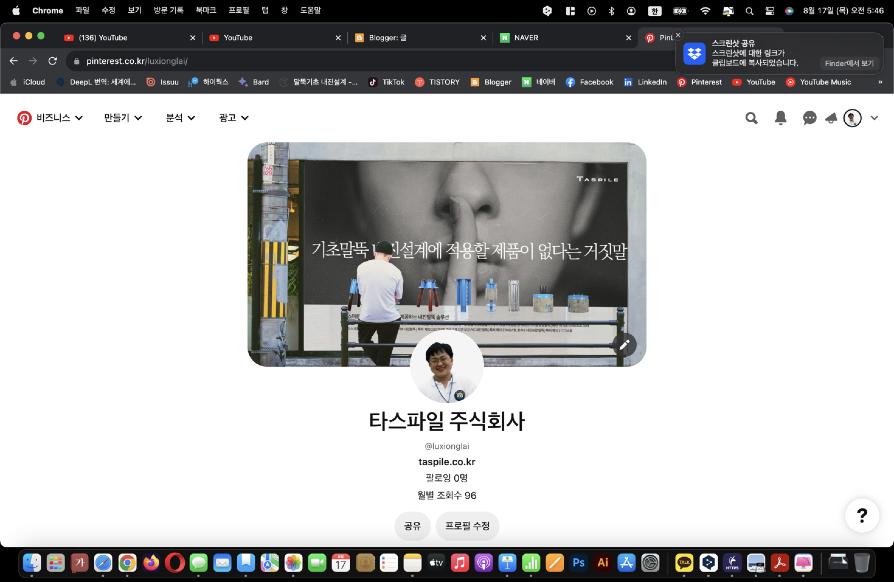
Task: Switch to the (136) YouTube tab
Action: coord(128,38)
